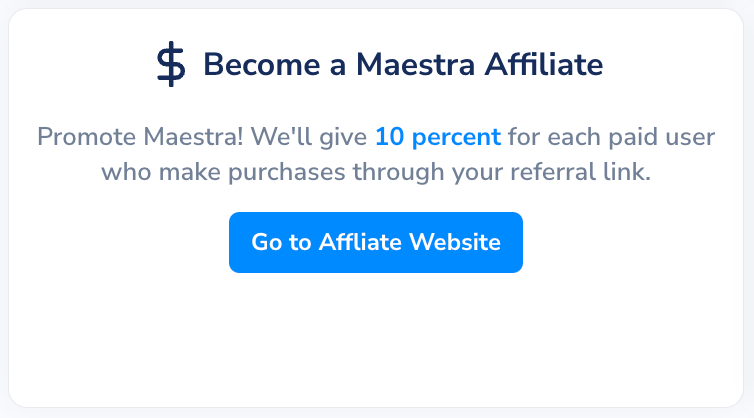Click empty card area below the button
754x418 pixels.
tap(376, 340)
